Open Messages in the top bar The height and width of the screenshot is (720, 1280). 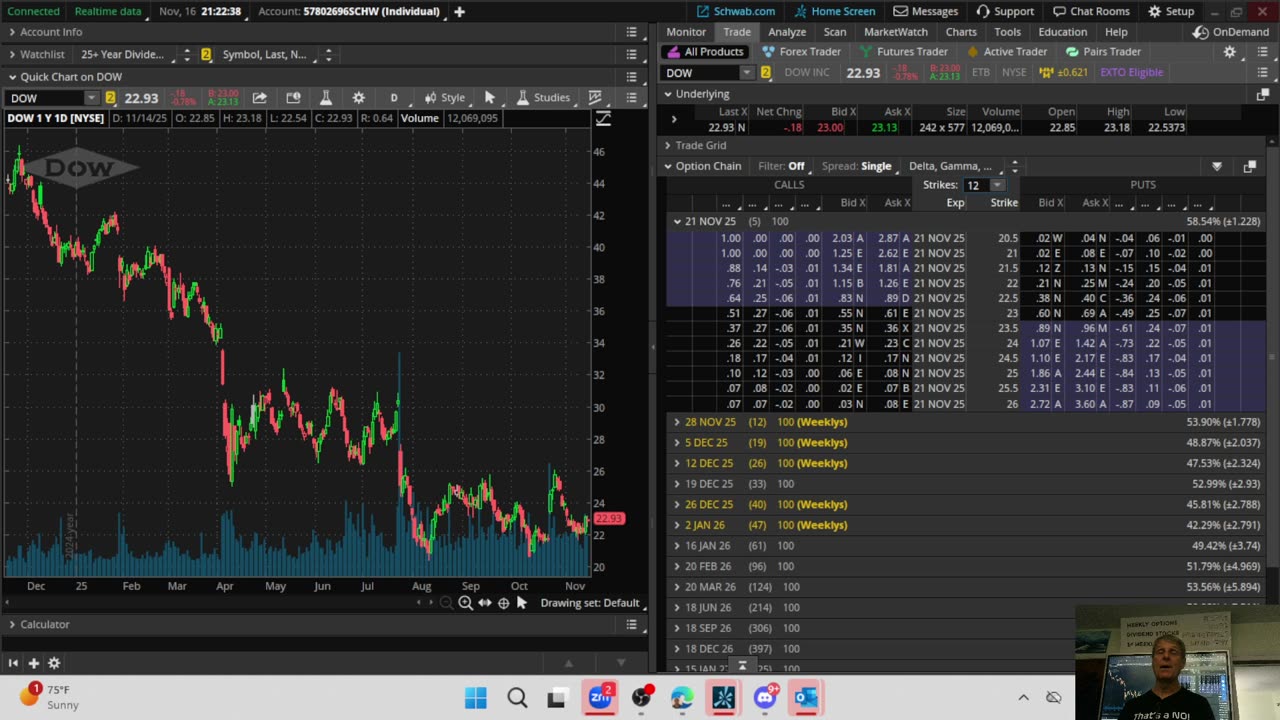point(926,11)
